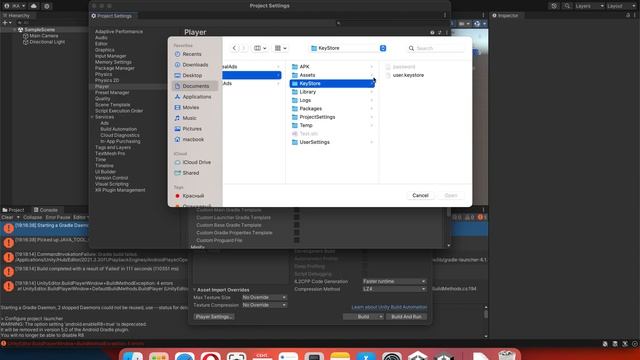Open Learn about Unity Build Automation link
640x360 pixels.
(x=389, y=307)
